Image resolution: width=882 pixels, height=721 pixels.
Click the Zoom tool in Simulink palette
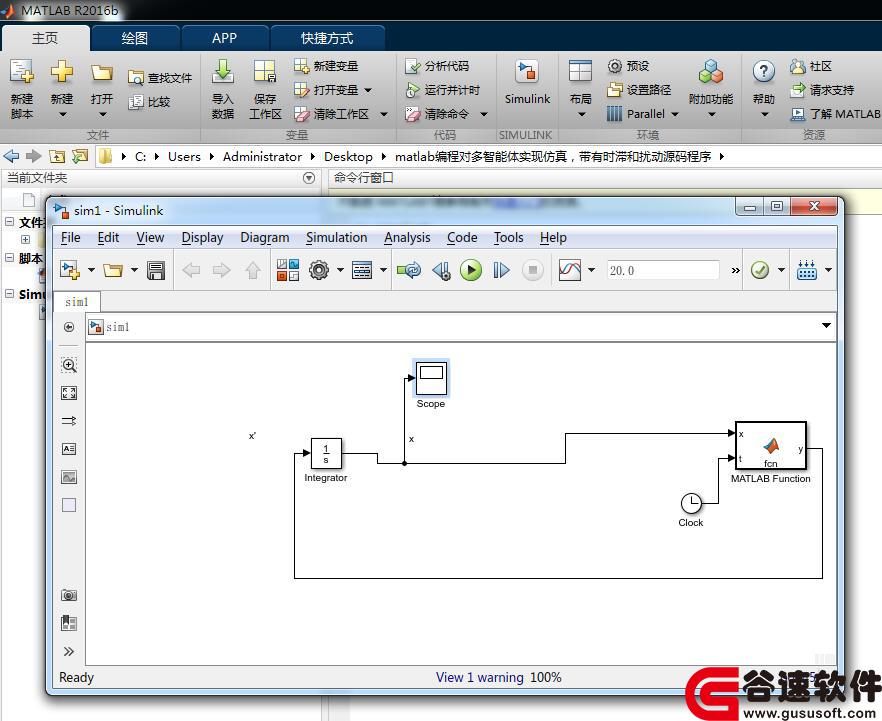69,365
